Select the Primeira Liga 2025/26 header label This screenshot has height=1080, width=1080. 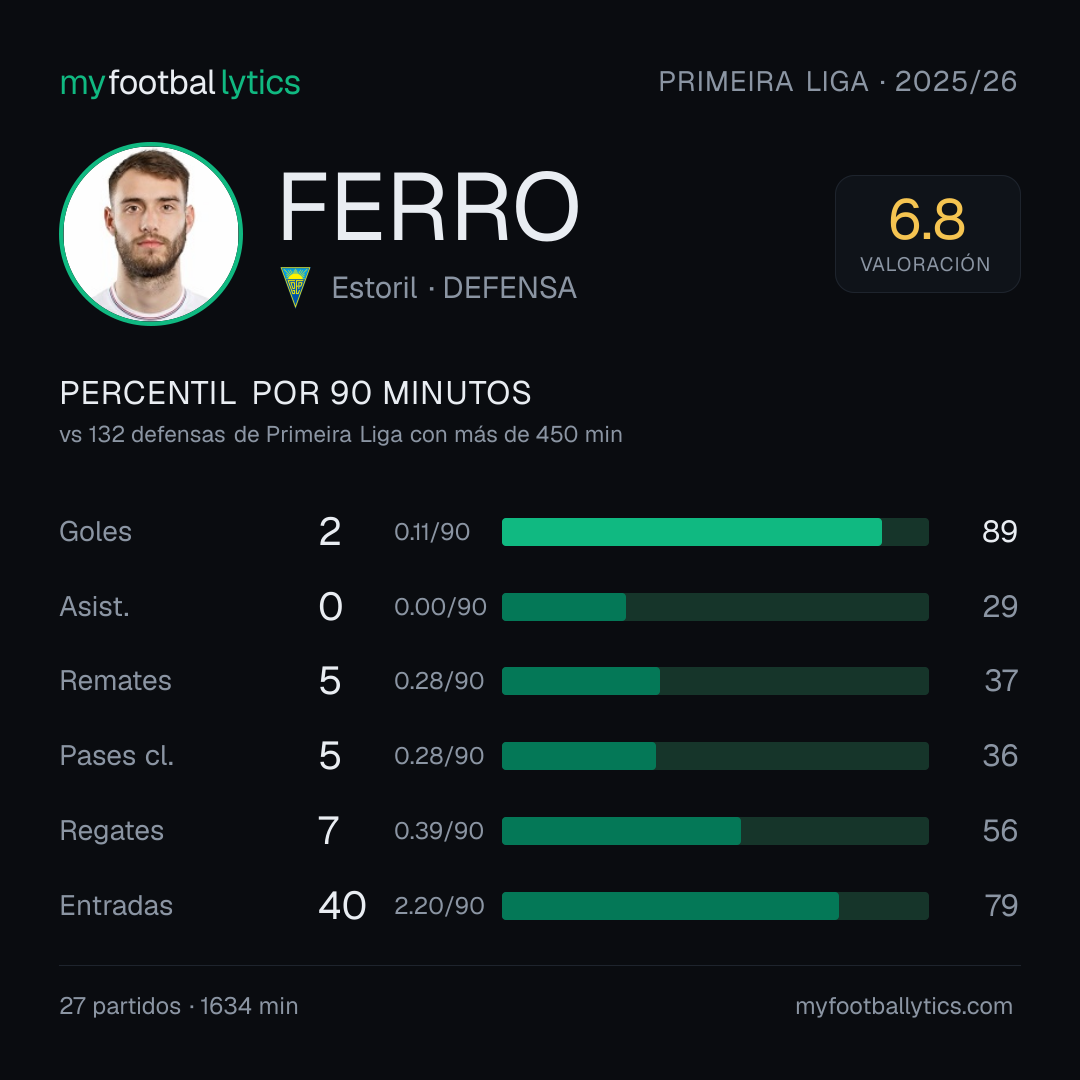(x=838, y=82)
